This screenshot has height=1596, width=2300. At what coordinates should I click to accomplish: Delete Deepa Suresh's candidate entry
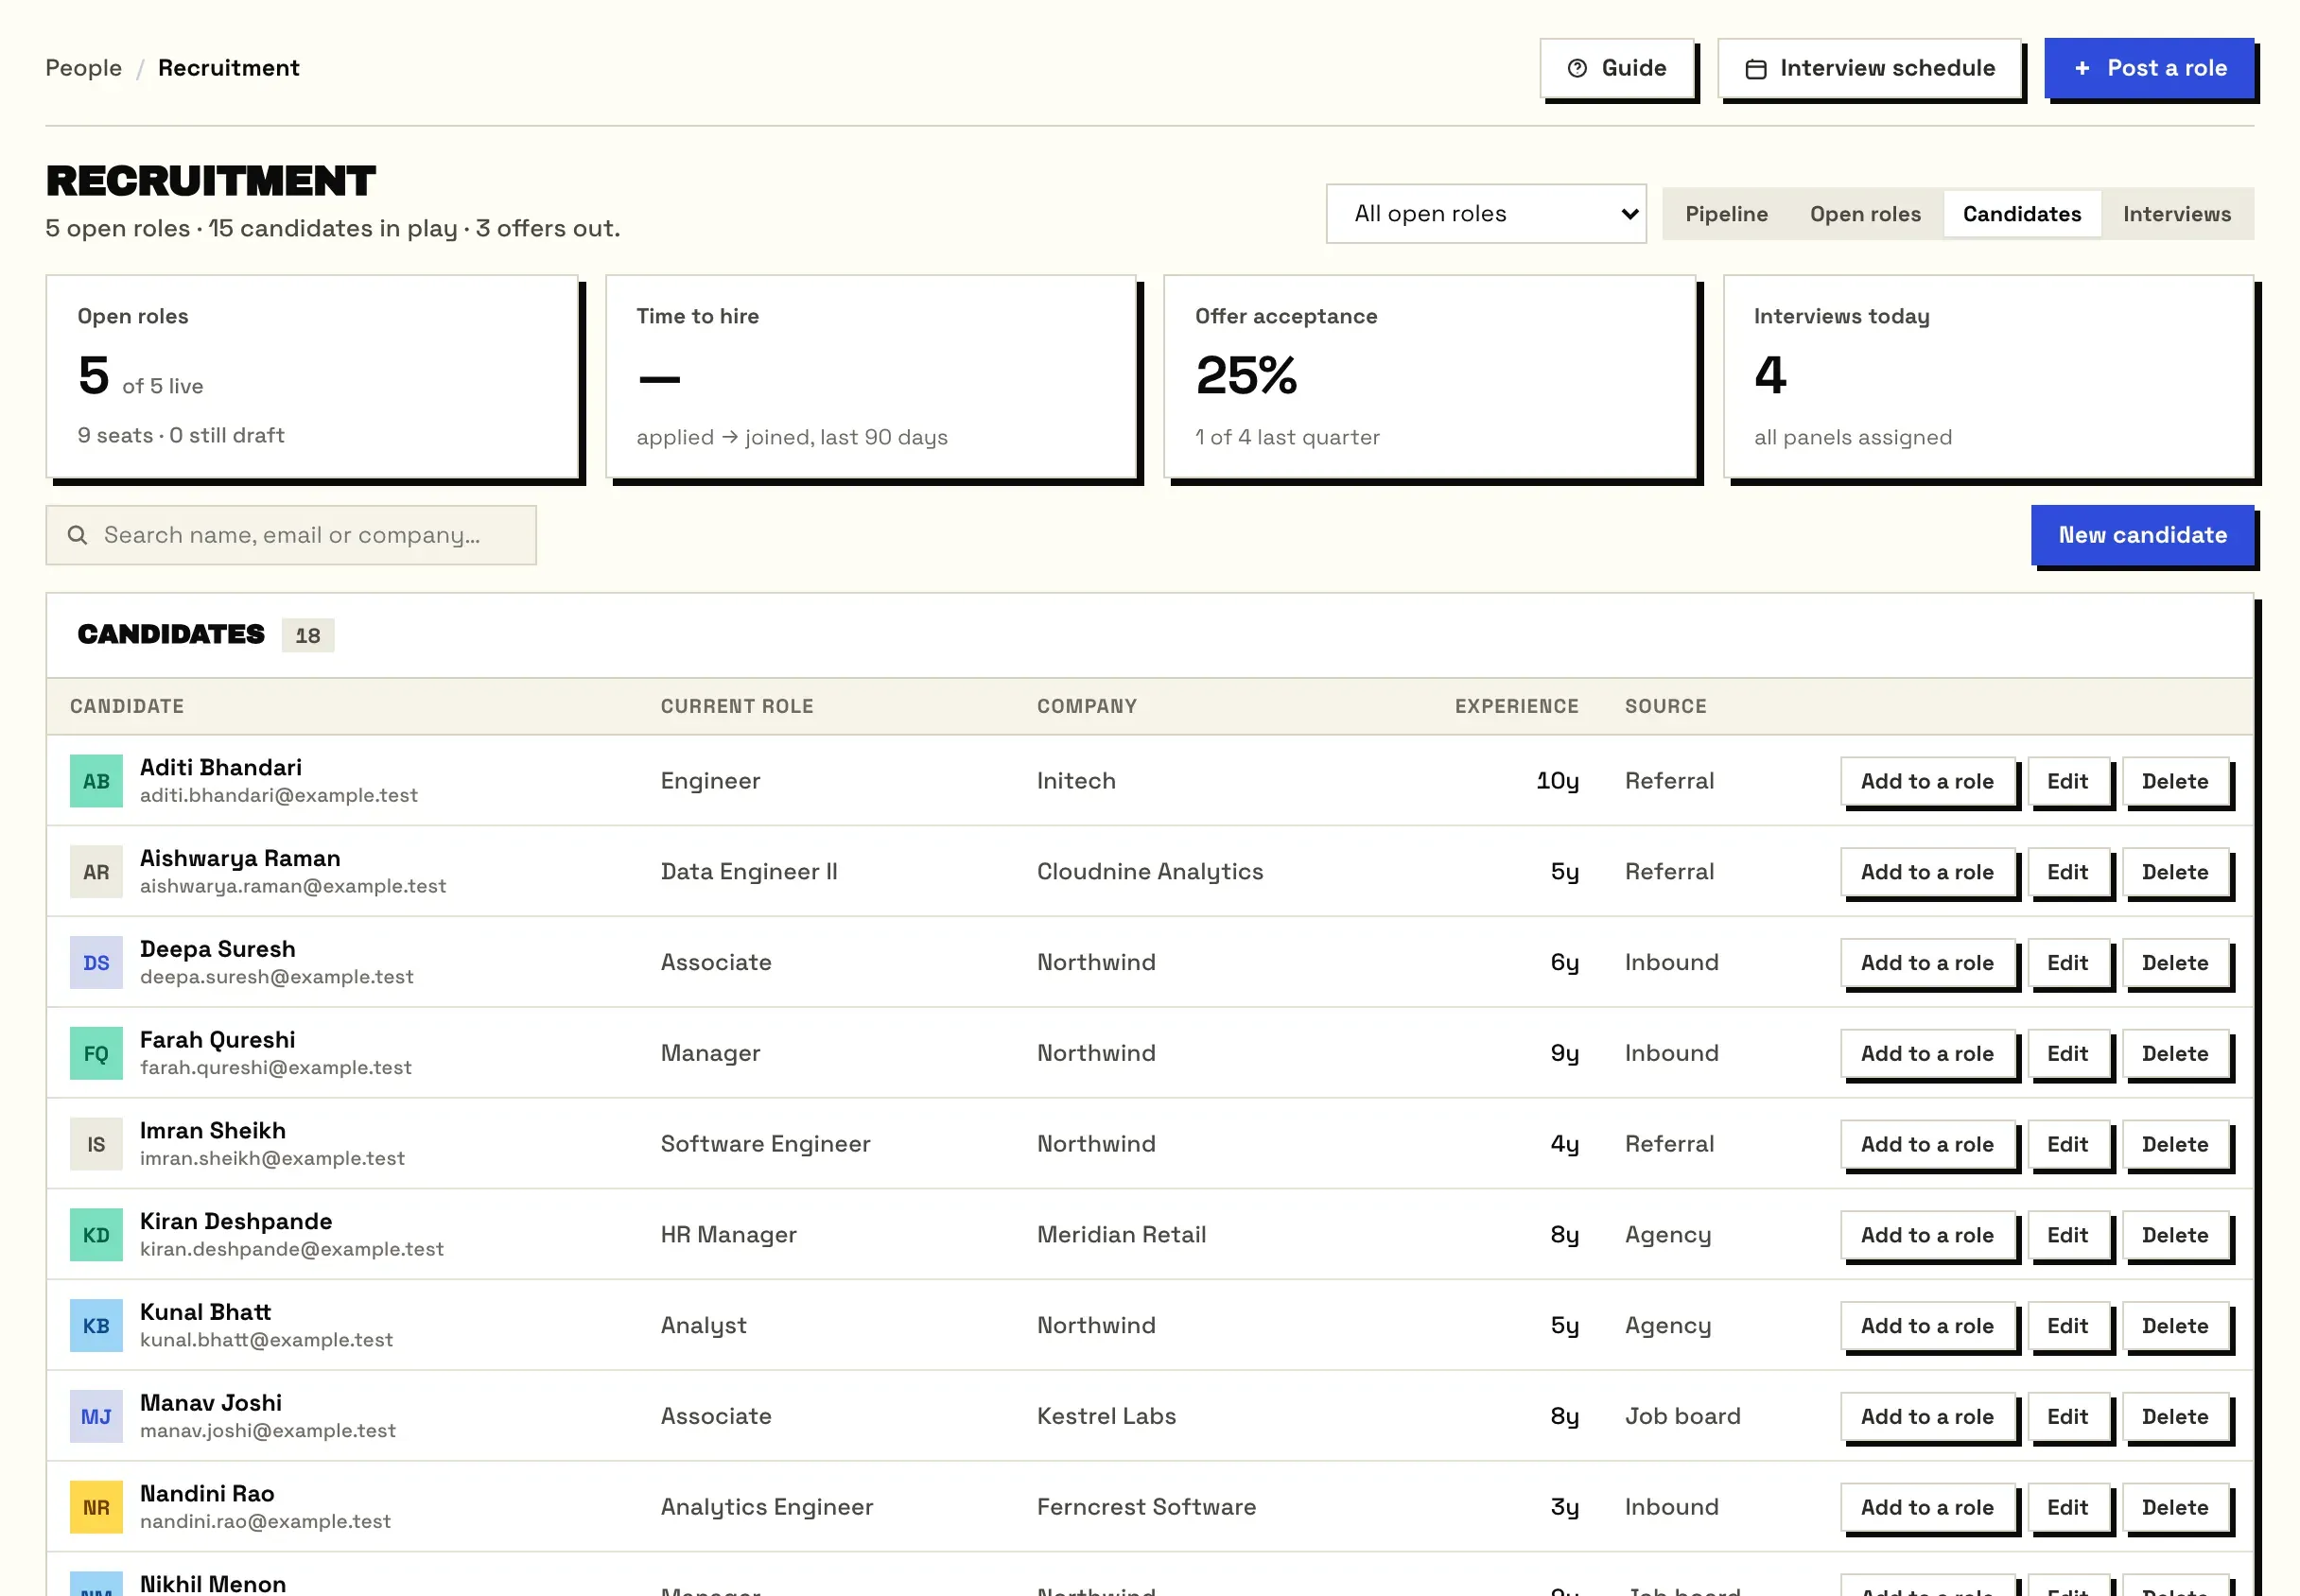coord(2174,963)
